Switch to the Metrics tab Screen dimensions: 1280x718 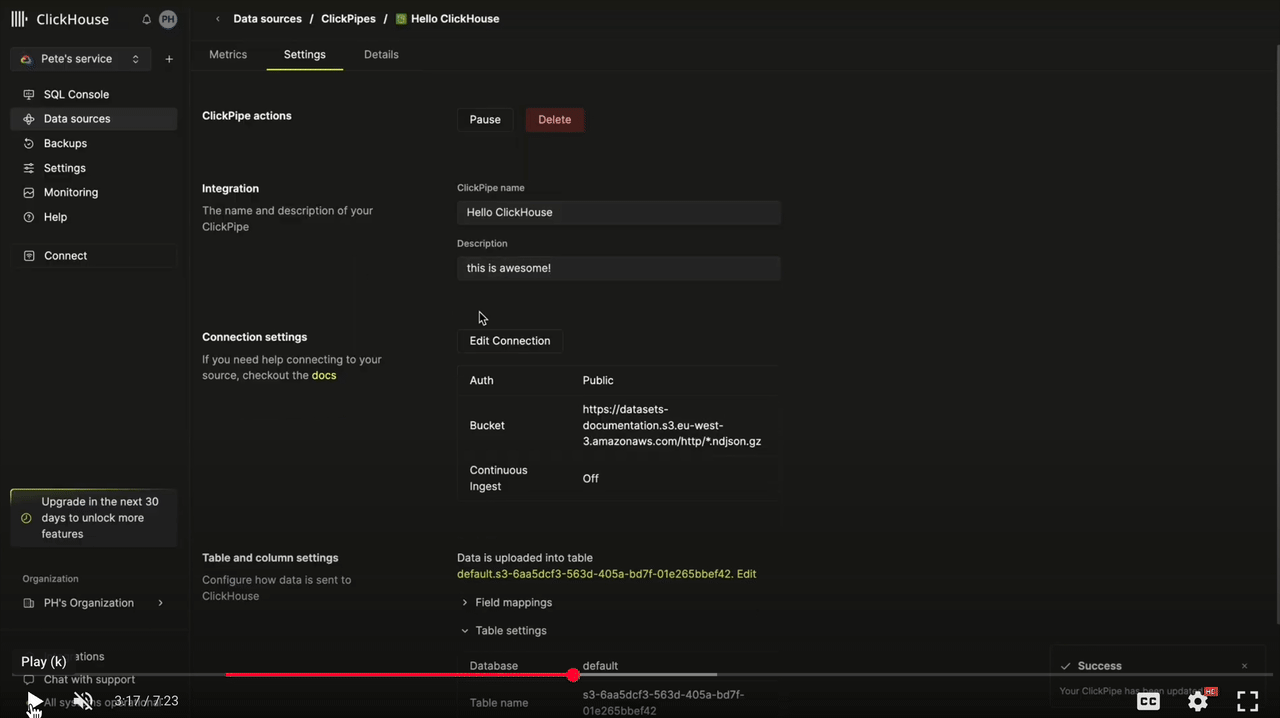pos(228,55)
